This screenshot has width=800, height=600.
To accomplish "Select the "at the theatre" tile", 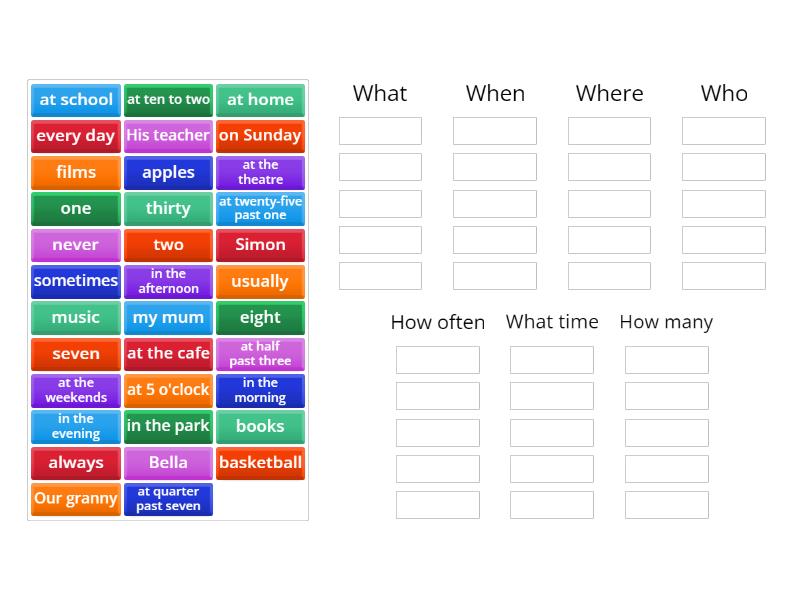I will pos(260,172).
